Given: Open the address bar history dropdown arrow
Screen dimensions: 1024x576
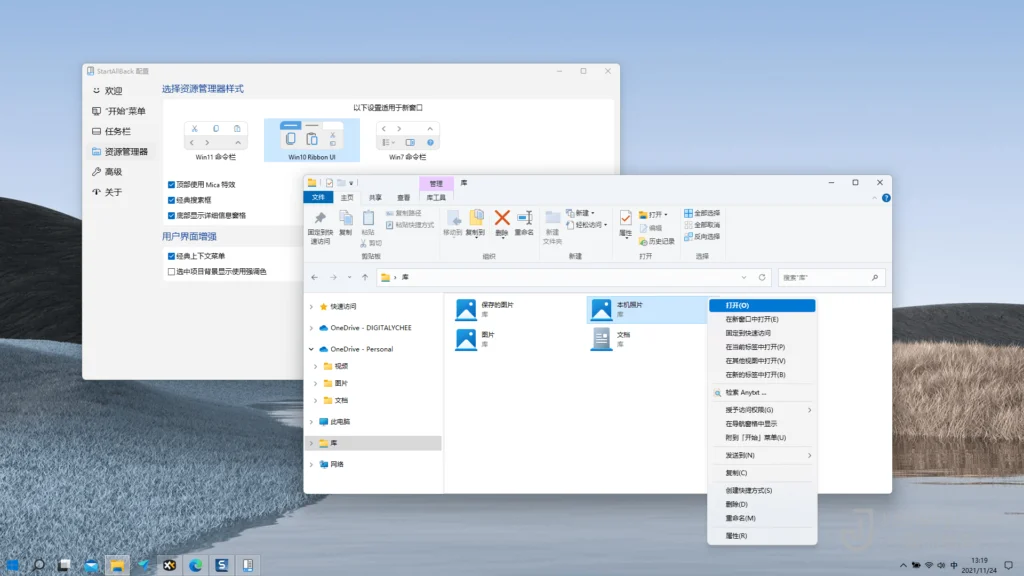Looking at the screenshot, I should click(744, 278).
